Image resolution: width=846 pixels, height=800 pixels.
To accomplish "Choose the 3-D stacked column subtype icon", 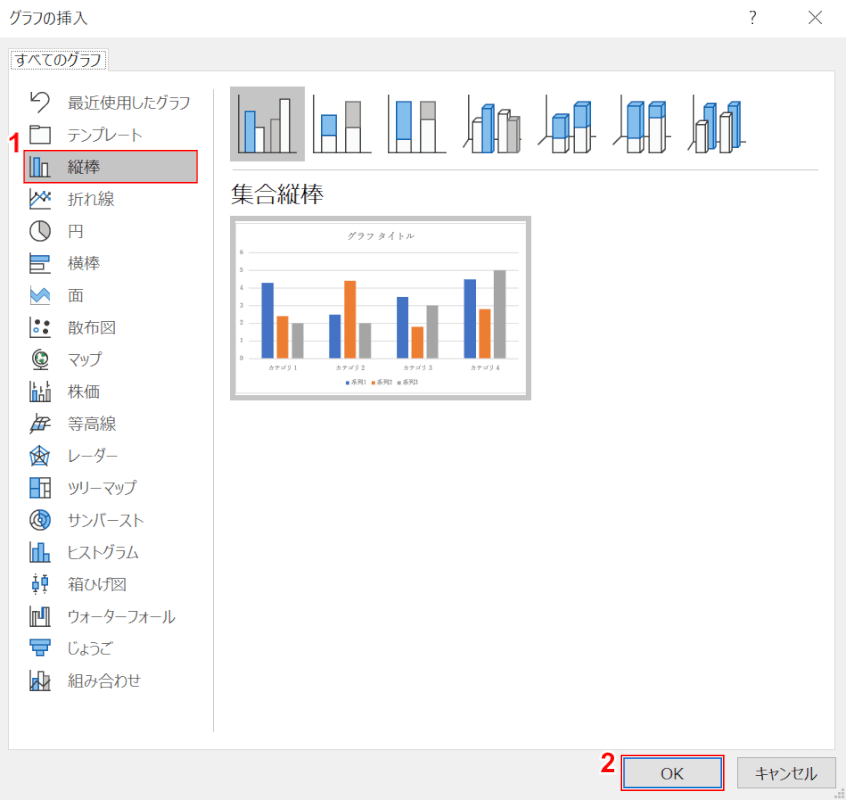I will pyautogui.click(x=566, y=124).
